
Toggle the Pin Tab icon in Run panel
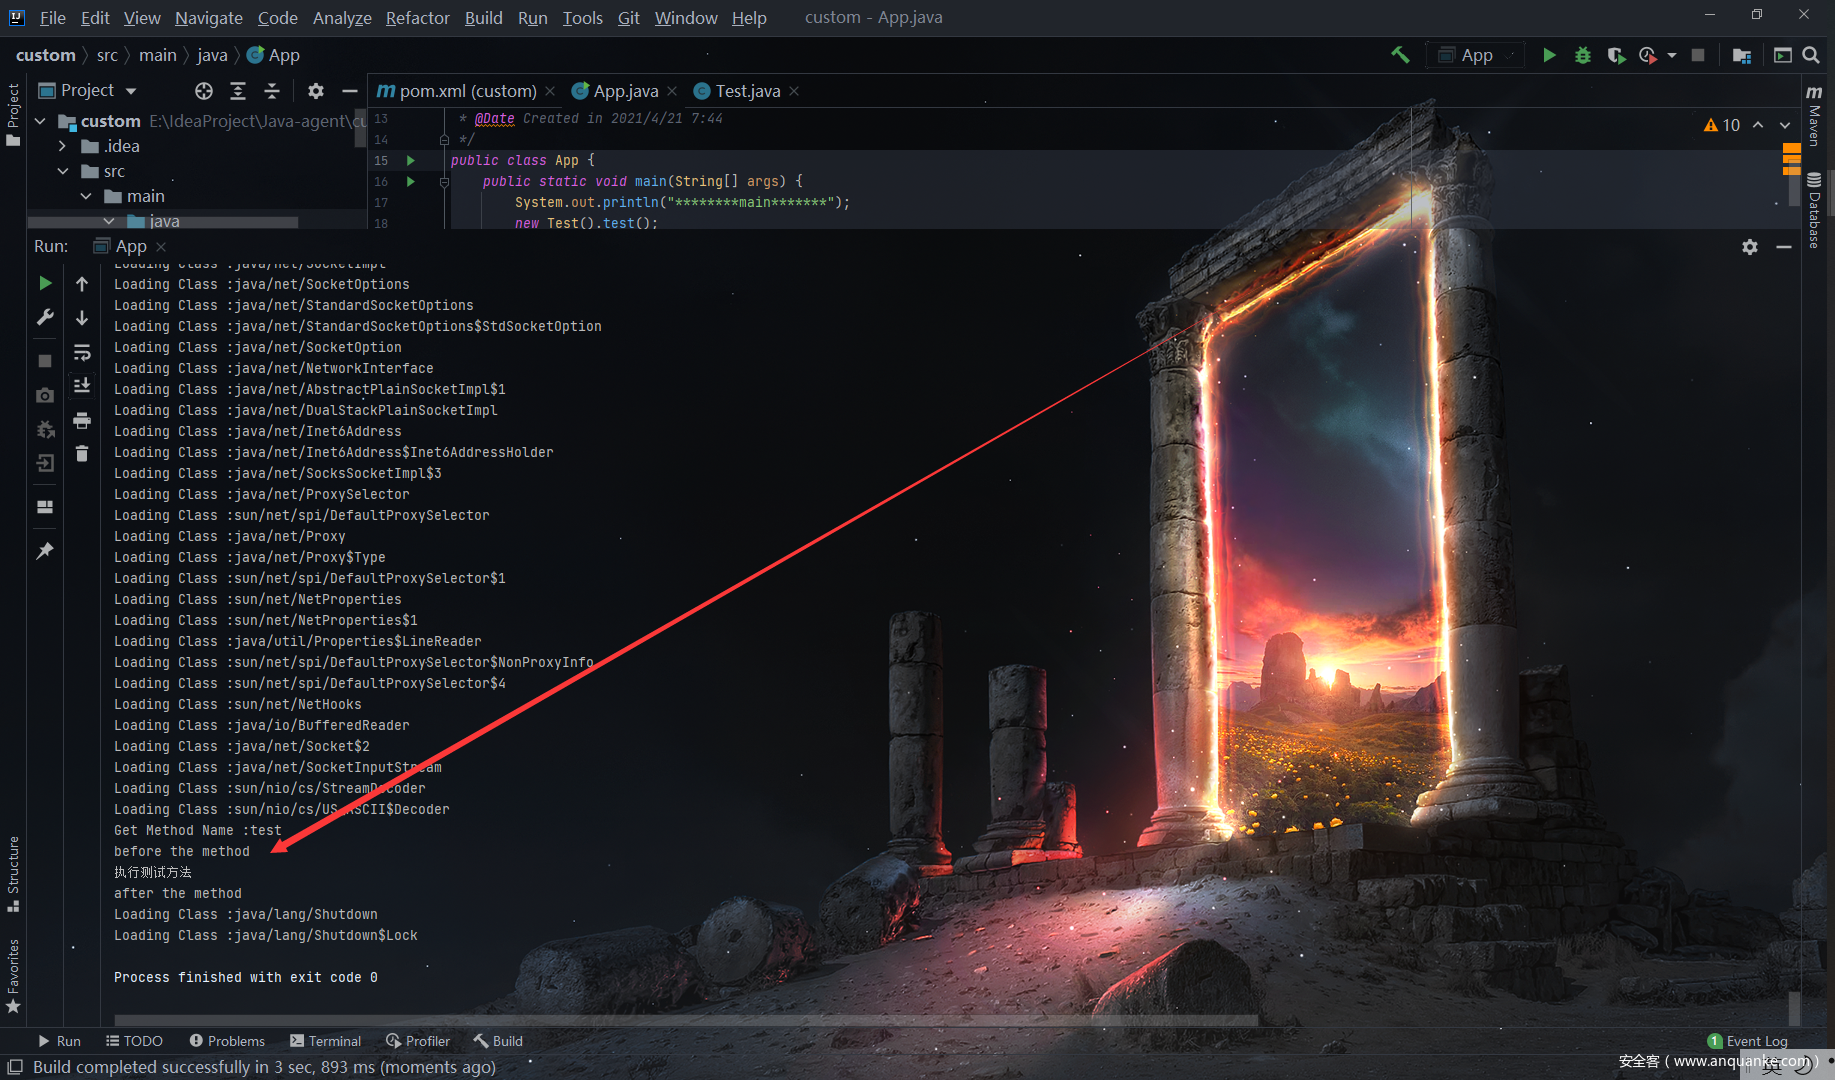(45, 551)
